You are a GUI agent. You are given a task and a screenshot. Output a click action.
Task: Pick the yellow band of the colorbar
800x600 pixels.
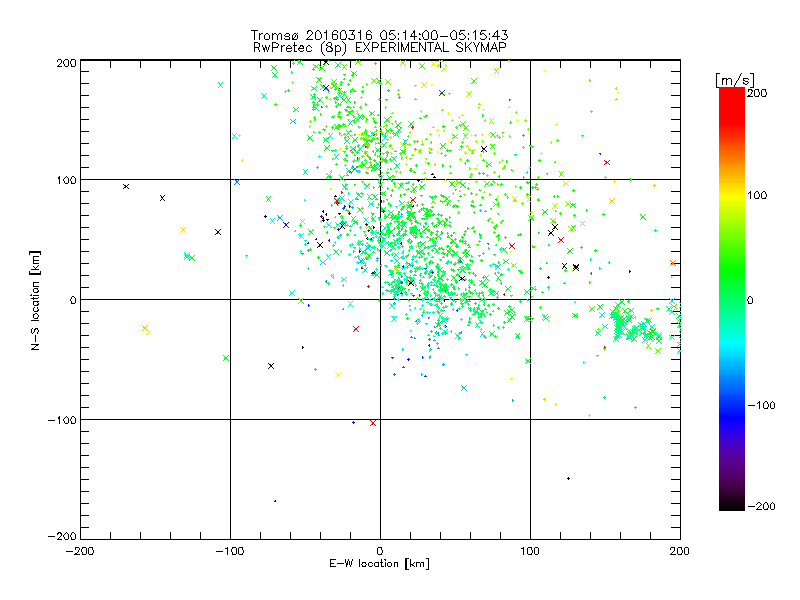click(732, 196)
